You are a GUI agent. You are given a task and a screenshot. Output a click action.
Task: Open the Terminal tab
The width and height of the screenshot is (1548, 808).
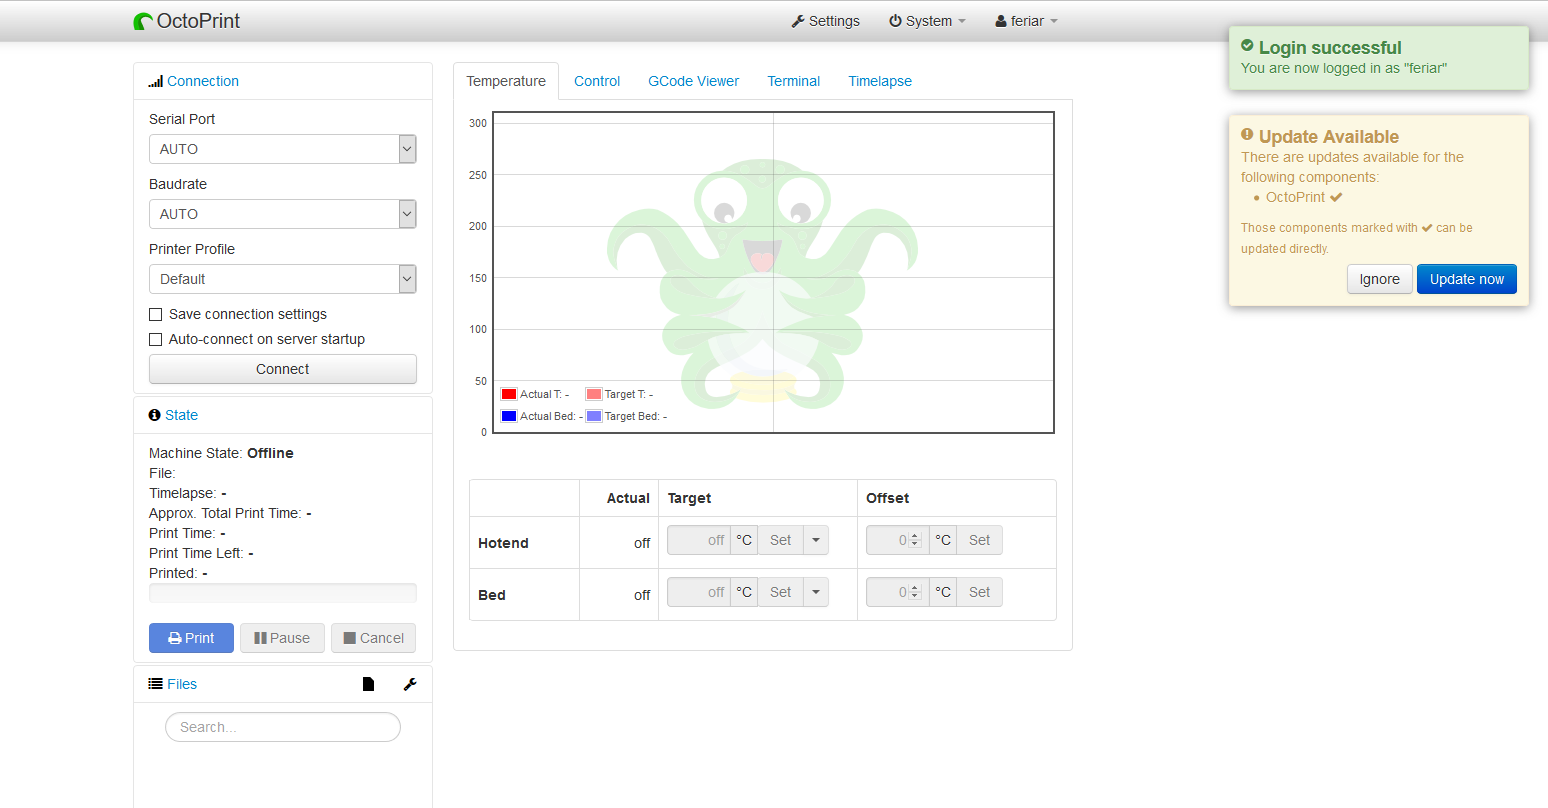coord(794,81)
